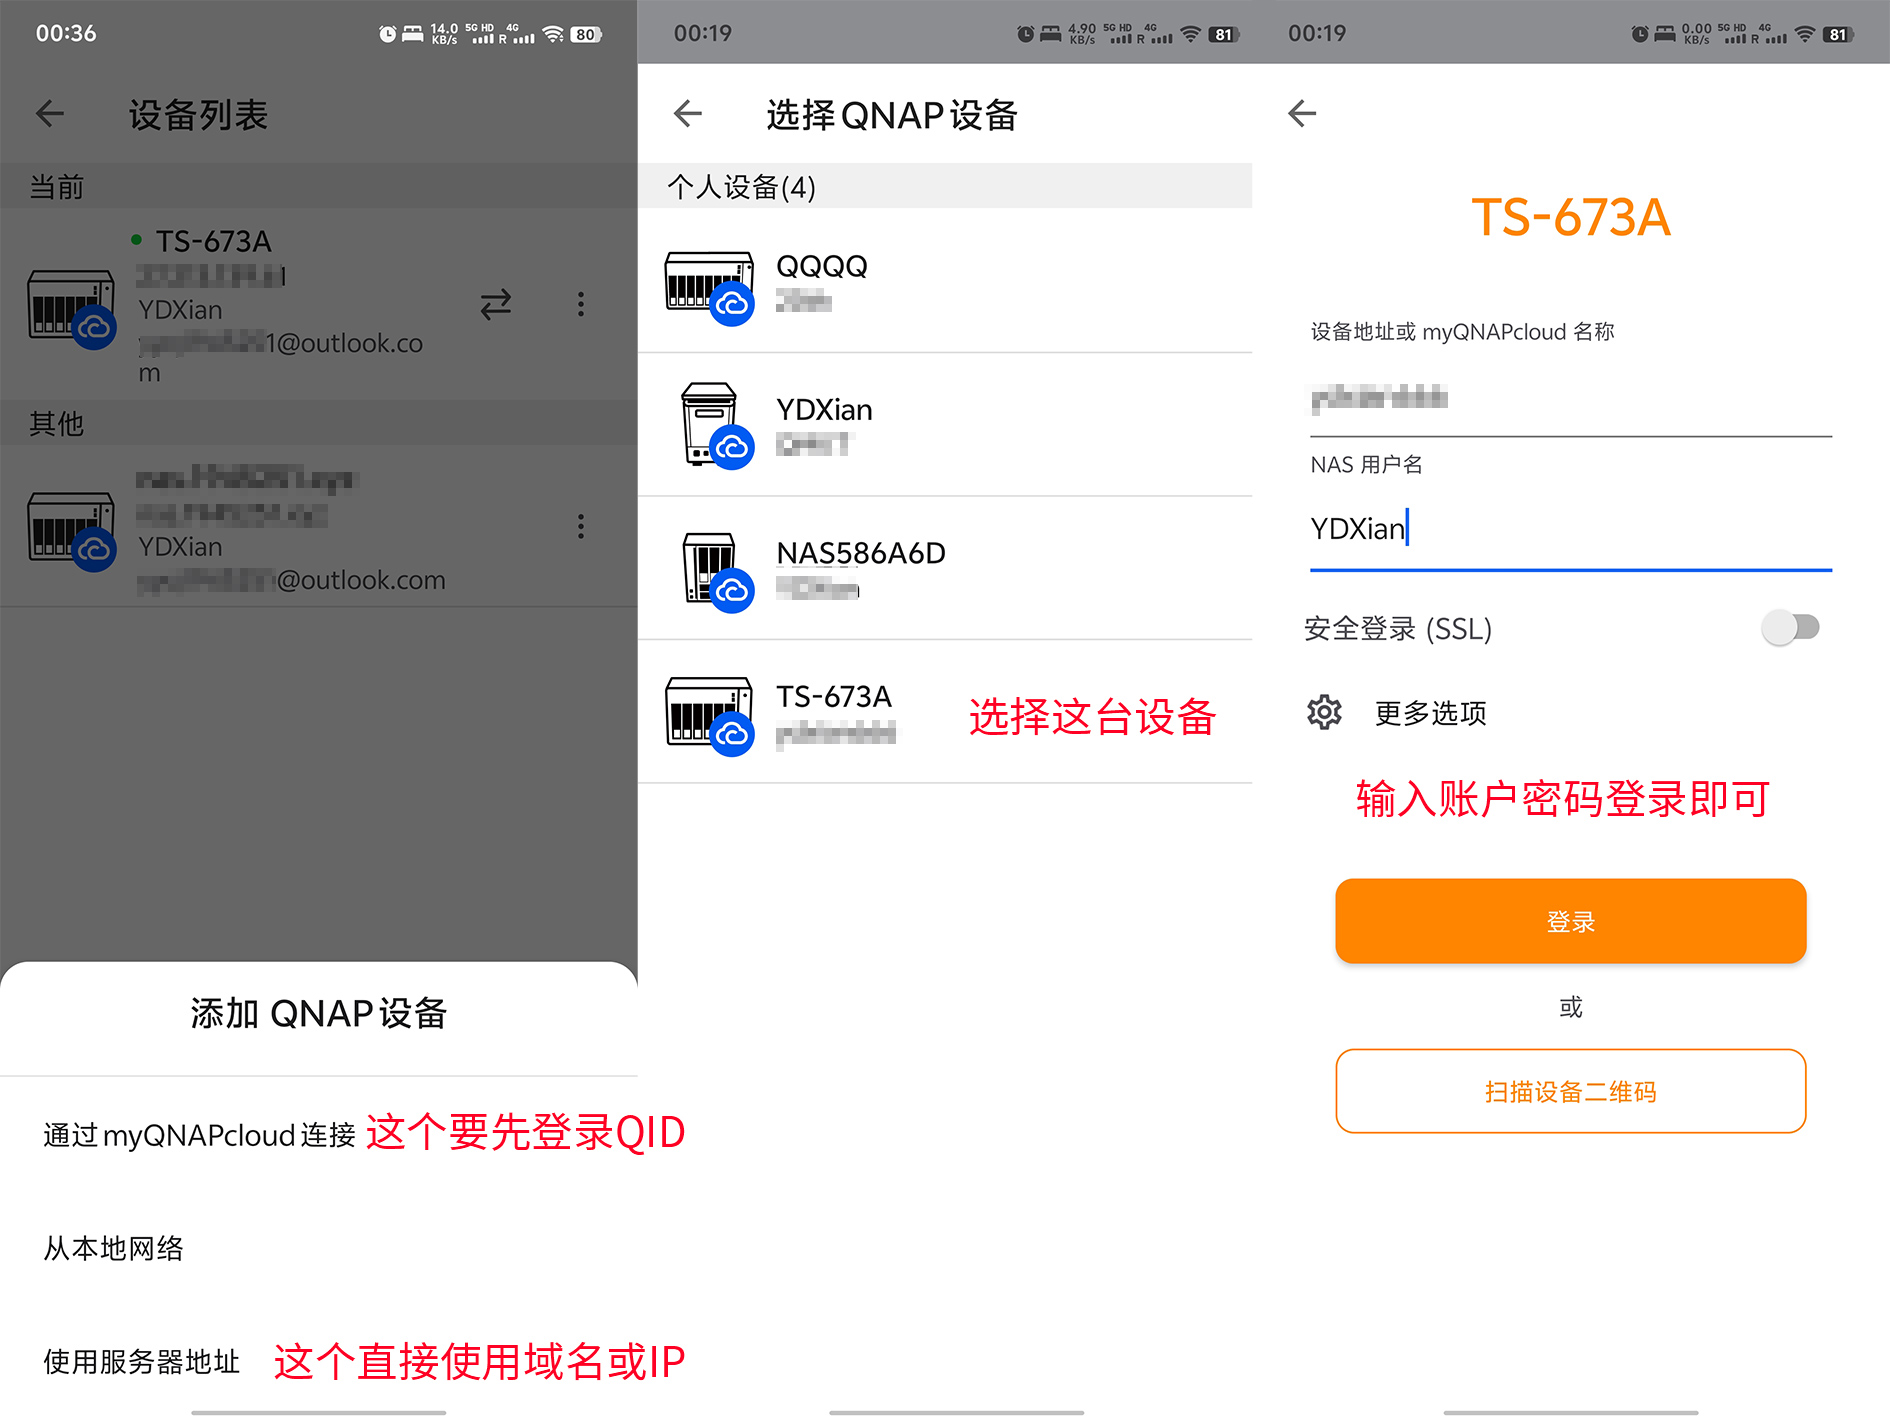Select the NAS586A6D device
This screenshot has width=1890, height=1417.
[860, 567]
